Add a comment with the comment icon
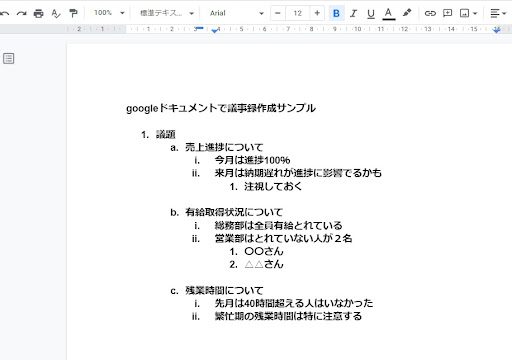The width and height of the screenshot is (512, 360). [447, 13]
